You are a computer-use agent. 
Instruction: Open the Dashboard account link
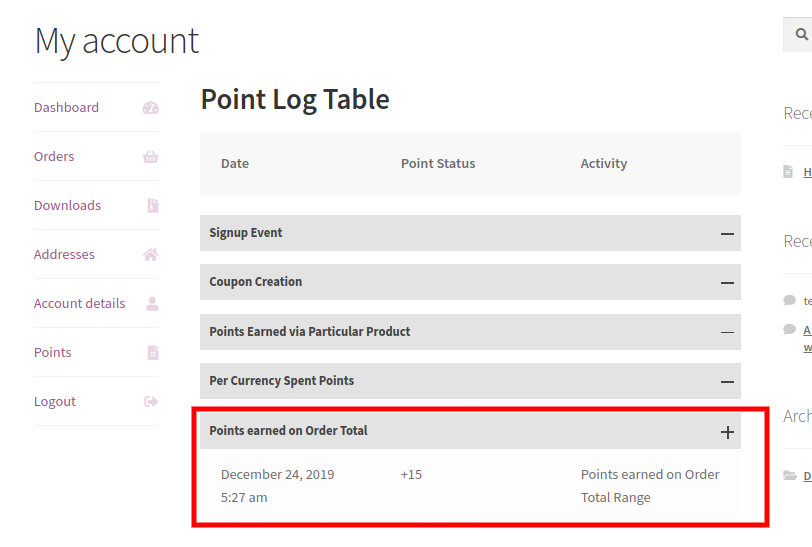click(x=66, y=107)
